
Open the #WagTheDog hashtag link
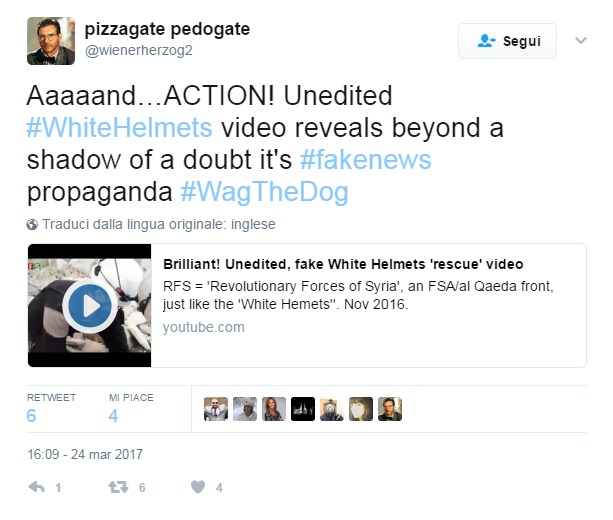click(x=264, y=192)
